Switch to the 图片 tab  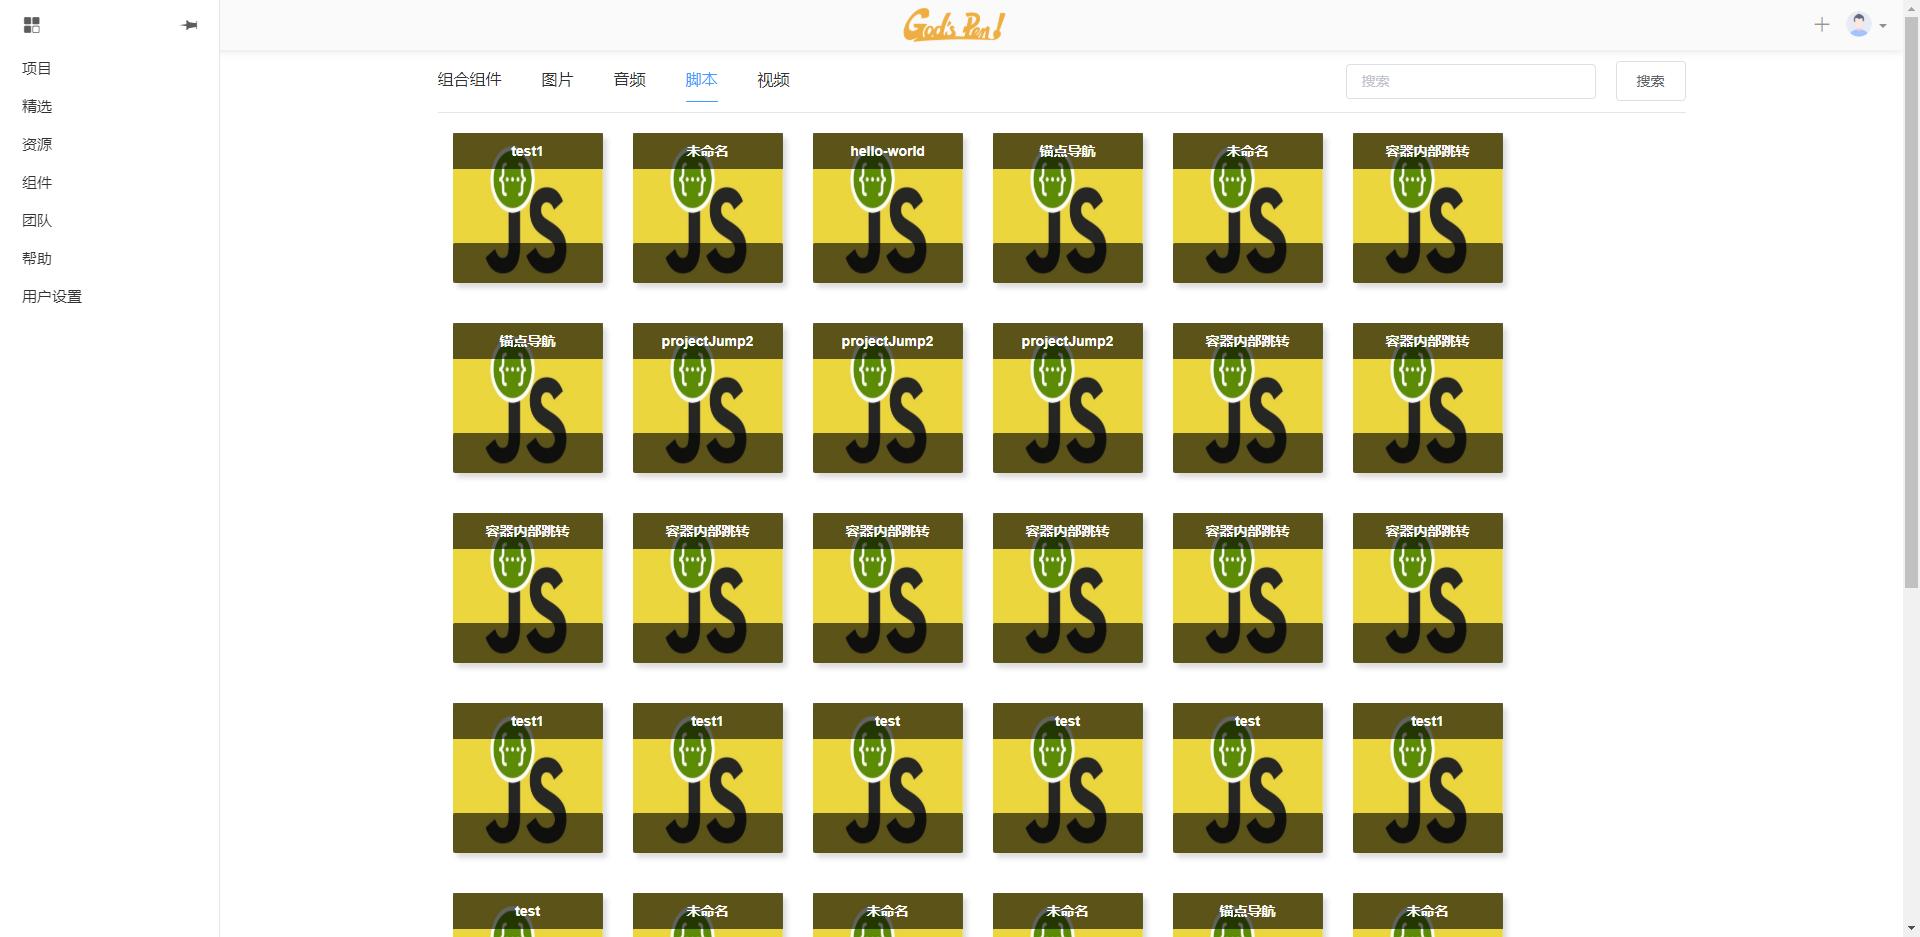click(557, 80)
